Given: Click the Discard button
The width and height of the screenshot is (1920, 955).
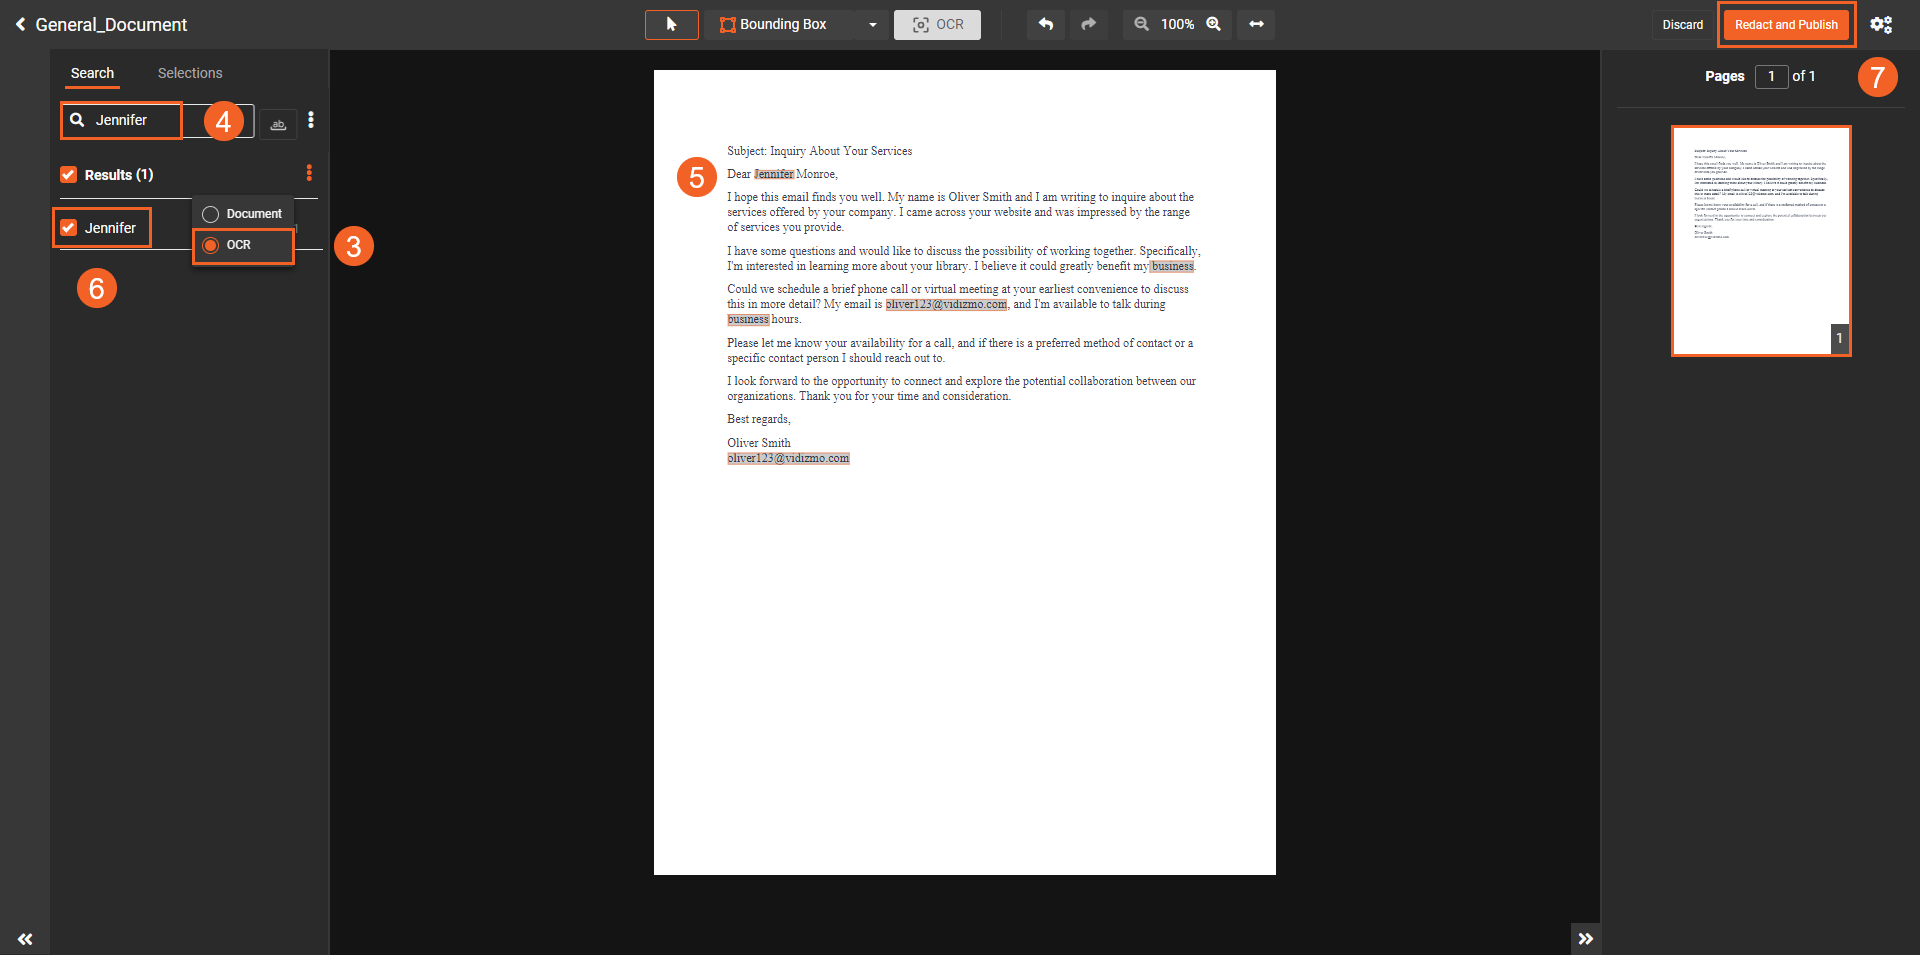Looking at the screenshot, I should click(1682, 25).
